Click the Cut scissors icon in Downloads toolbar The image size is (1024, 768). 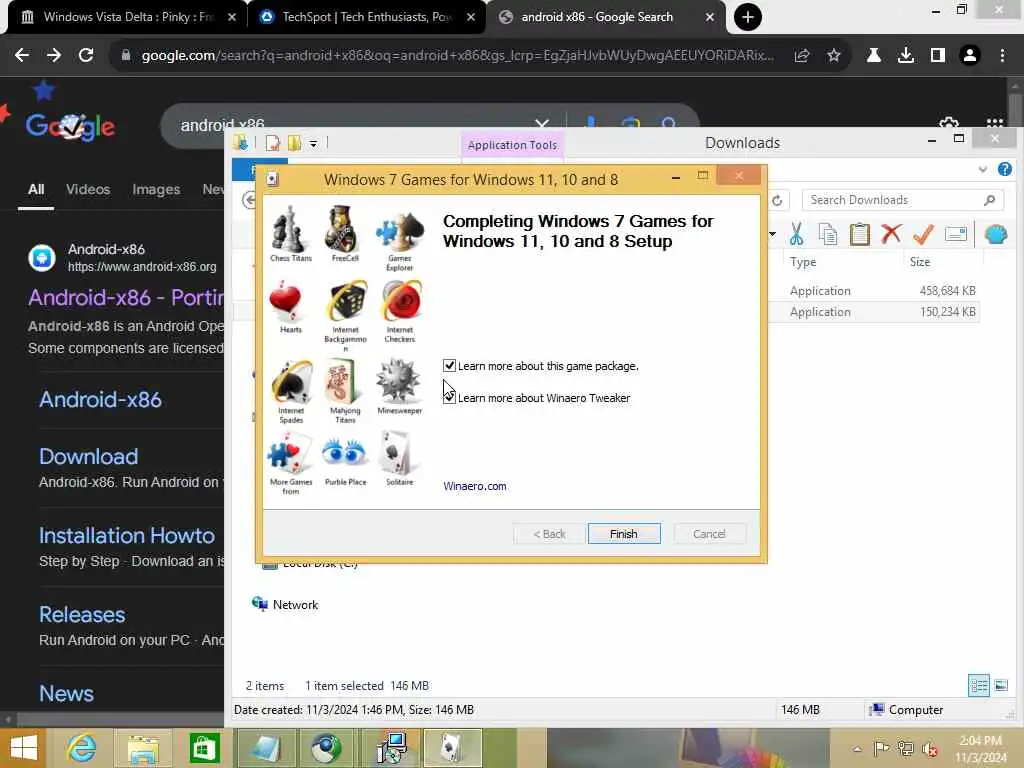(796, 234)
